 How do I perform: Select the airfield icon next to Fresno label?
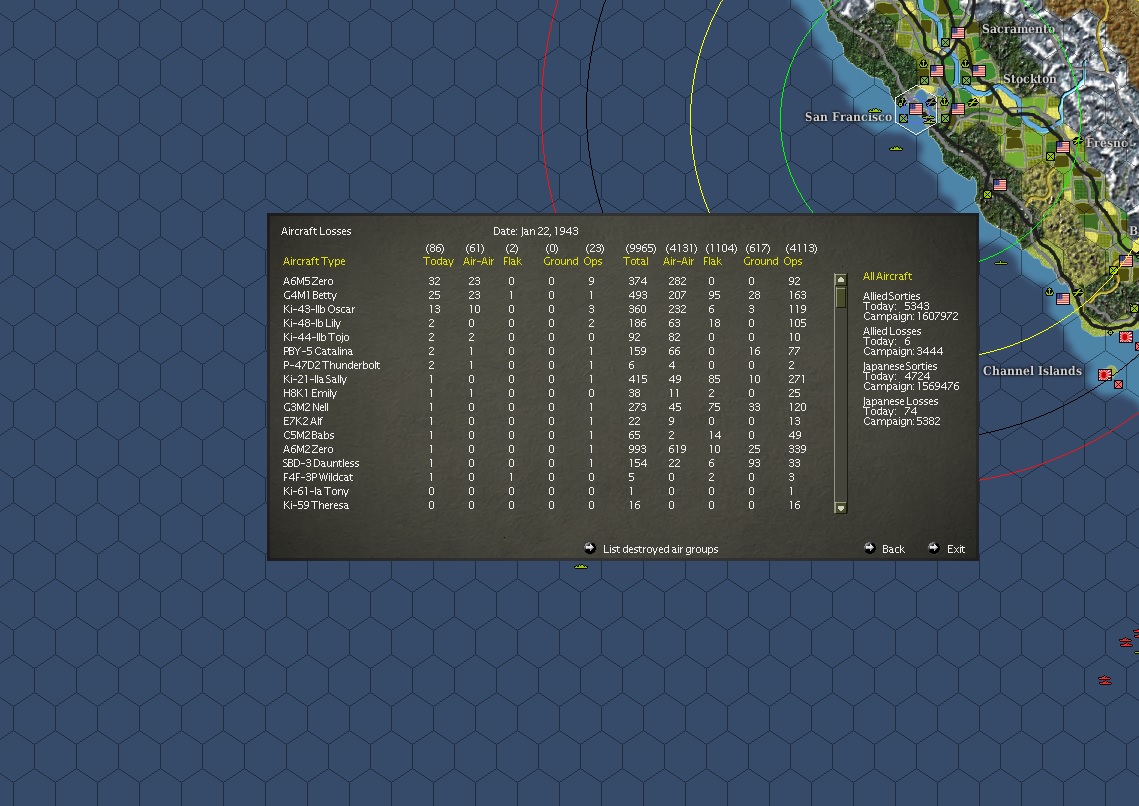click(1078, 141)
